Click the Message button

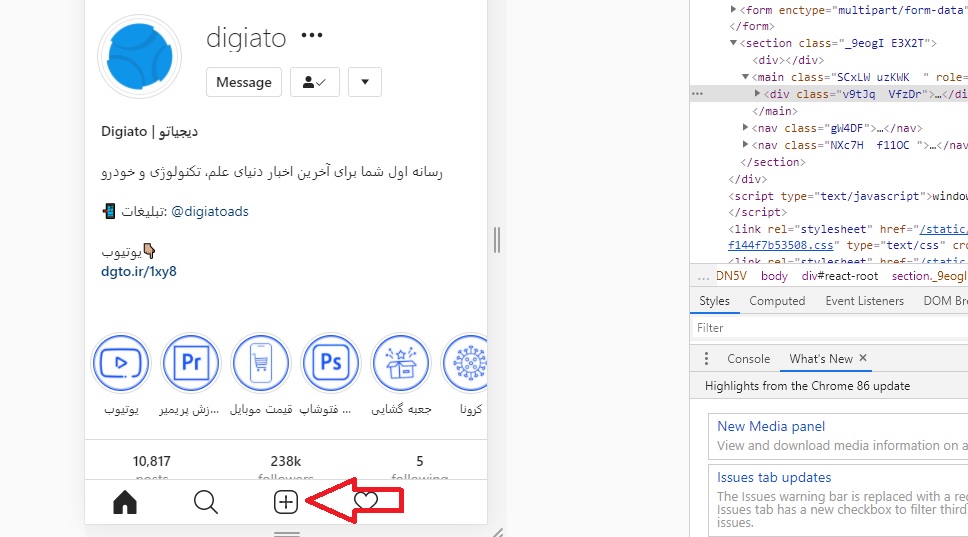tap(244, 82)
